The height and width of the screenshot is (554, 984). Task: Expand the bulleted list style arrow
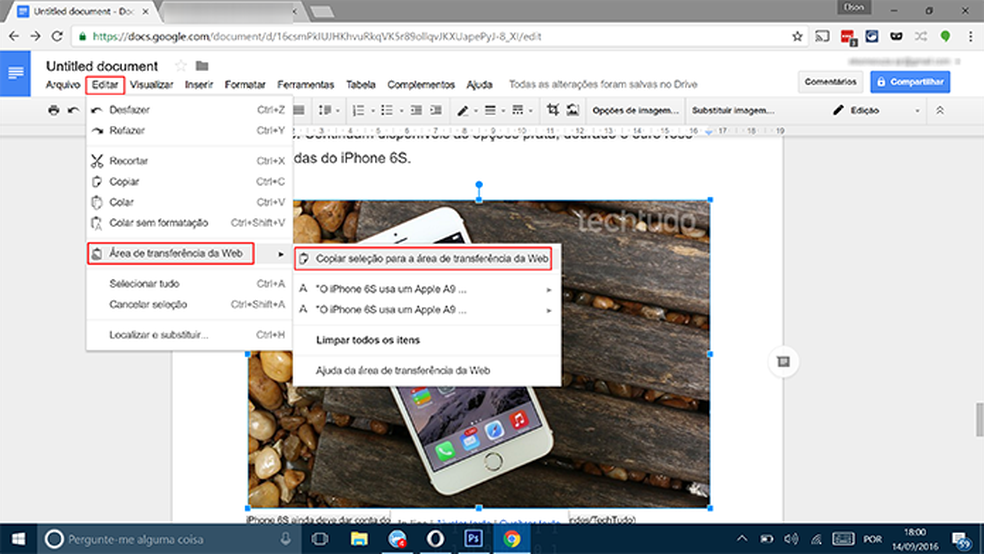click(402, 111)
